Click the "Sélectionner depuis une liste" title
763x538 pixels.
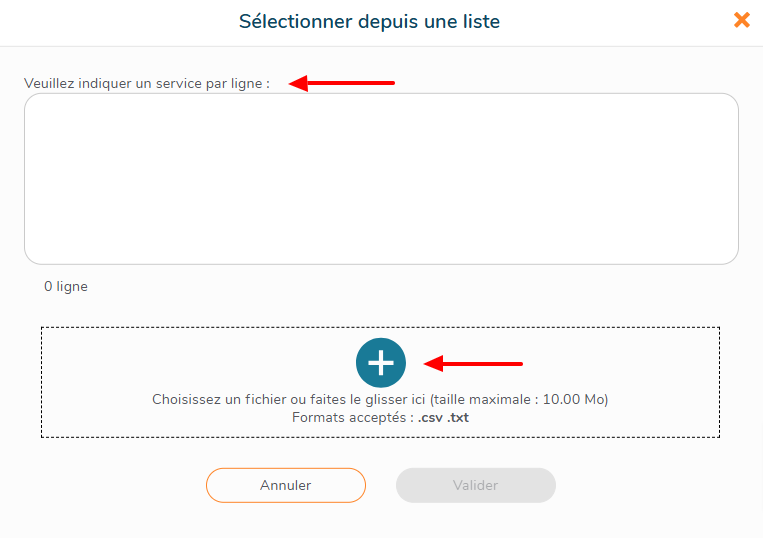369,21
